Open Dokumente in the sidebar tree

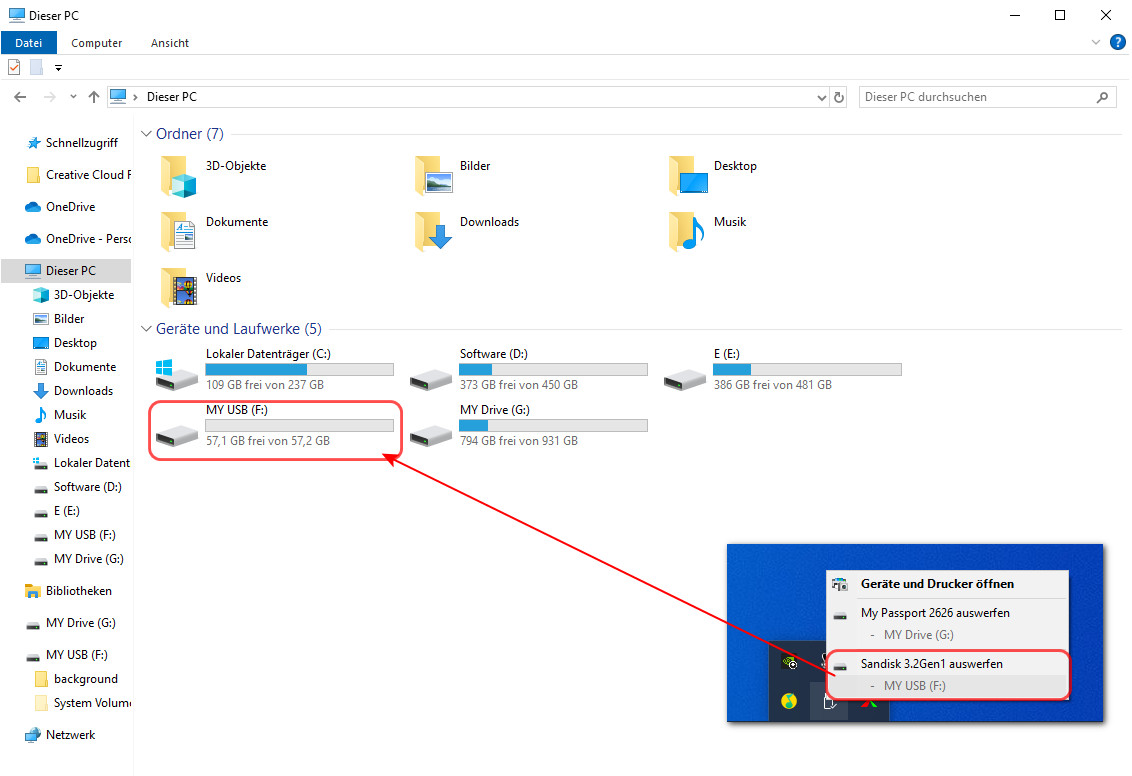[x=75, y=367]
